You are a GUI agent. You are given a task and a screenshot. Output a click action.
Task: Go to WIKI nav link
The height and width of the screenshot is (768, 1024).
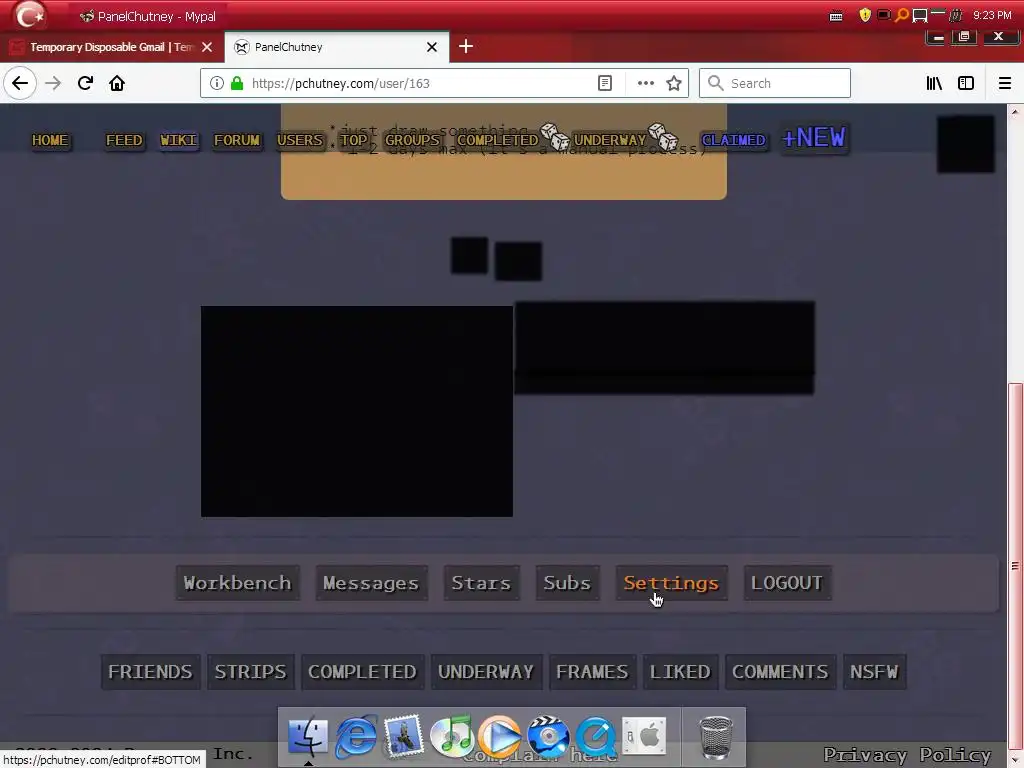coord(178,140)
